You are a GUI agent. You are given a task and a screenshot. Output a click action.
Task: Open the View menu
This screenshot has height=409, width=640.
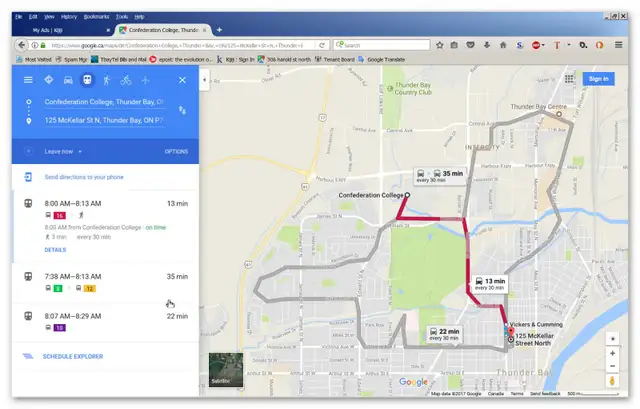(49, 17)
